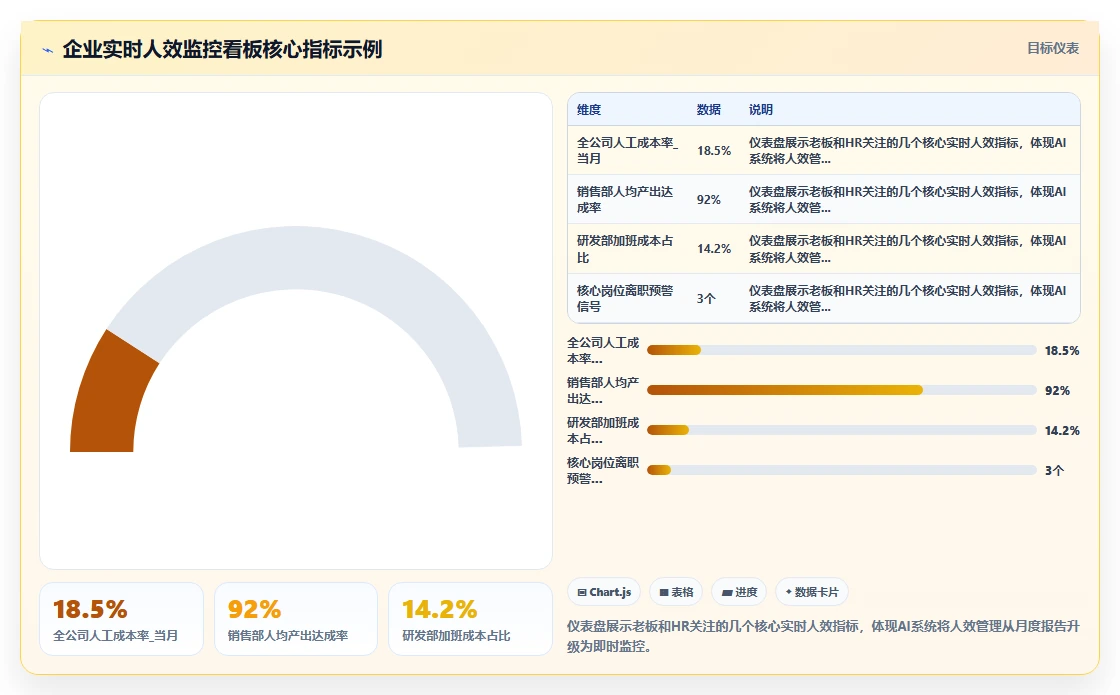1120x695 pixels.
Task: Click the lightning icon beside the dashboard title
Action: [48, 50]
